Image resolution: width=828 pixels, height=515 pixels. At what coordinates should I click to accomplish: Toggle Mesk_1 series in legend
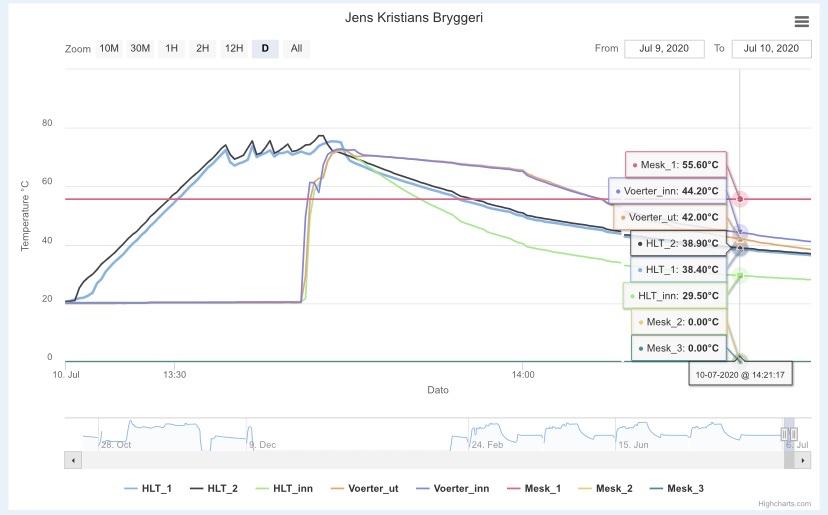534,489
